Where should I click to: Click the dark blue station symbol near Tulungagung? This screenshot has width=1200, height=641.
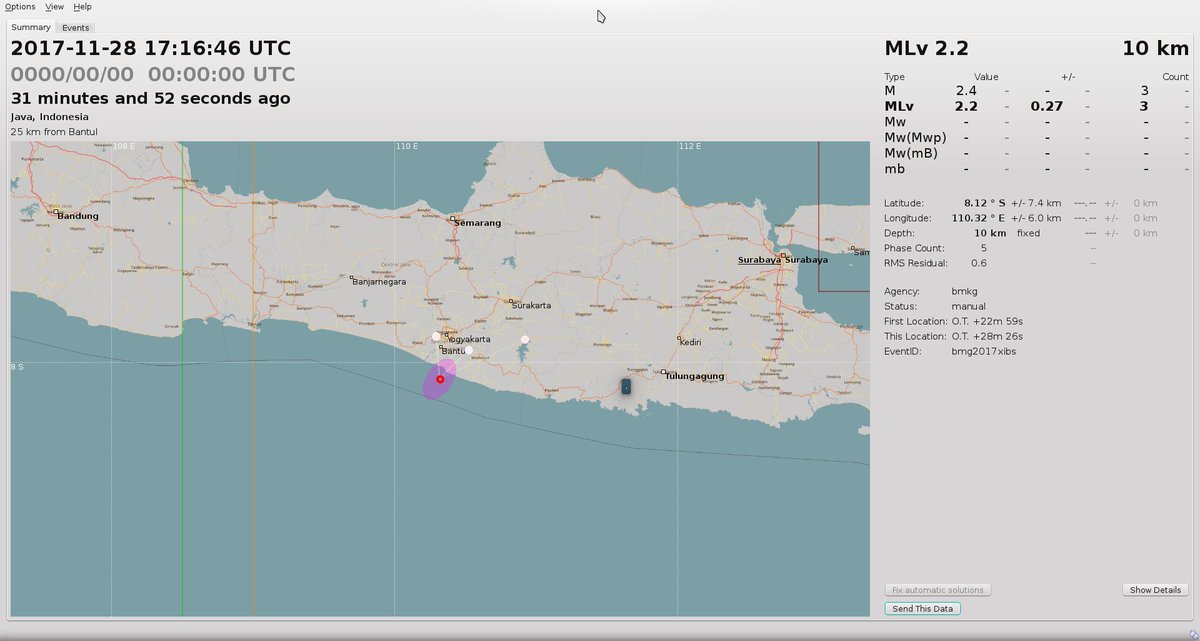(626, 386)
